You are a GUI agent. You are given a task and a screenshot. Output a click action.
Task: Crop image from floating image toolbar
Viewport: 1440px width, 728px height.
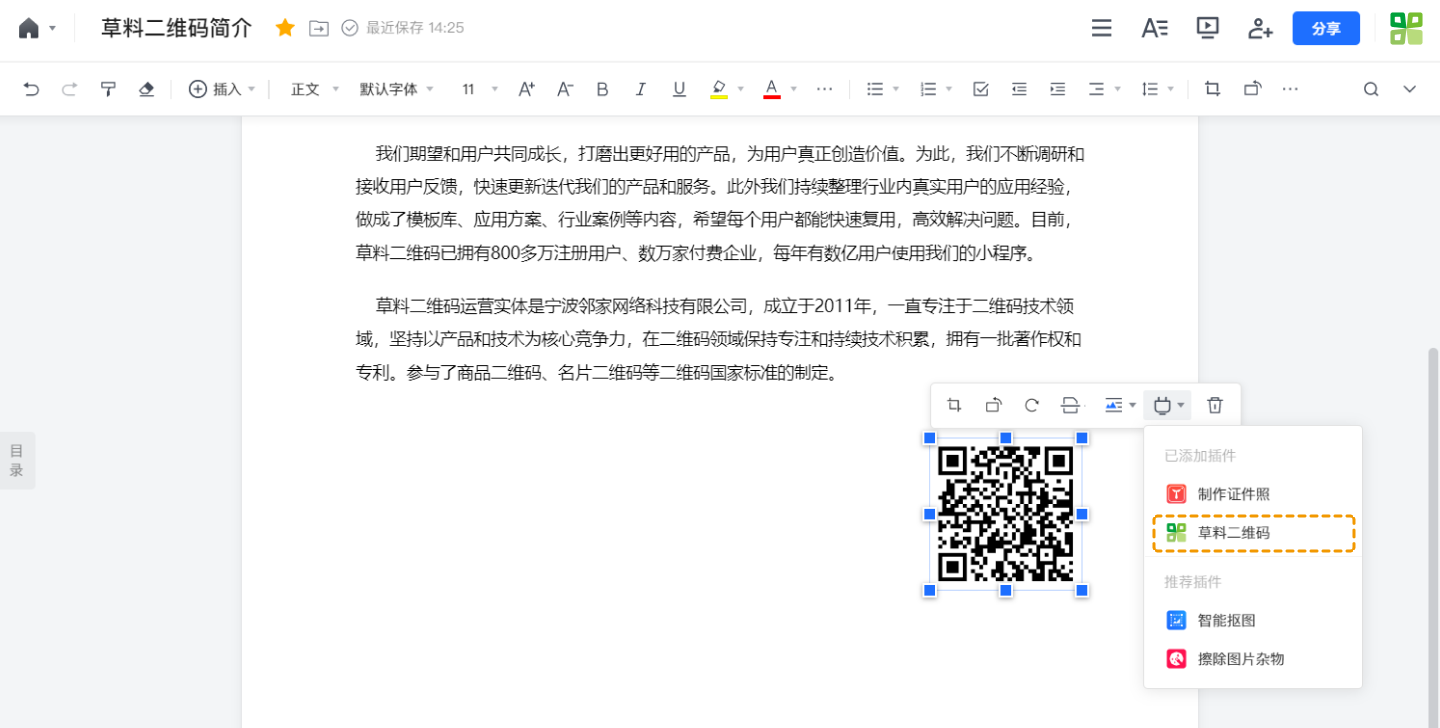pos(954,405)
